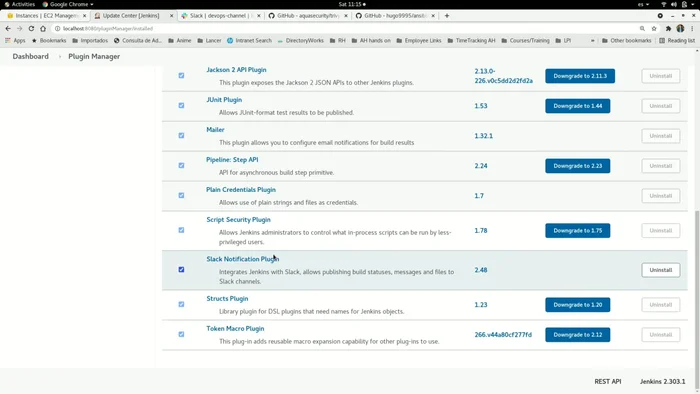
Task: Toggle the Structs Plugin checkbox
Action: pos(181,304)
